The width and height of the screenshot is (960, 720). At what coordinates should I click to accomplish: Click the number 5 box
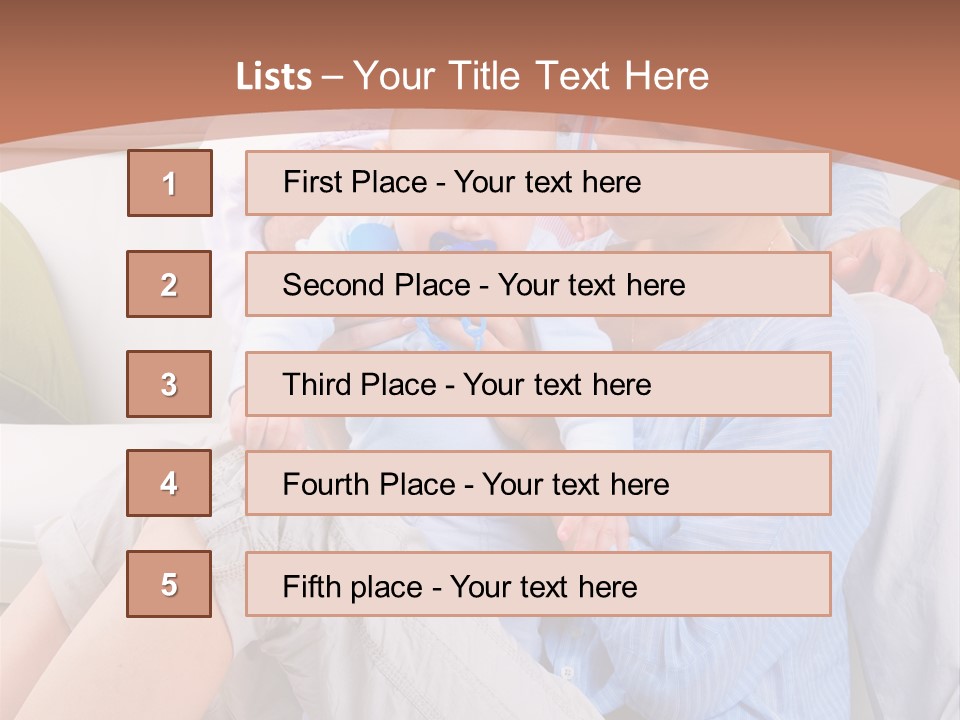(x=169, y=584)
